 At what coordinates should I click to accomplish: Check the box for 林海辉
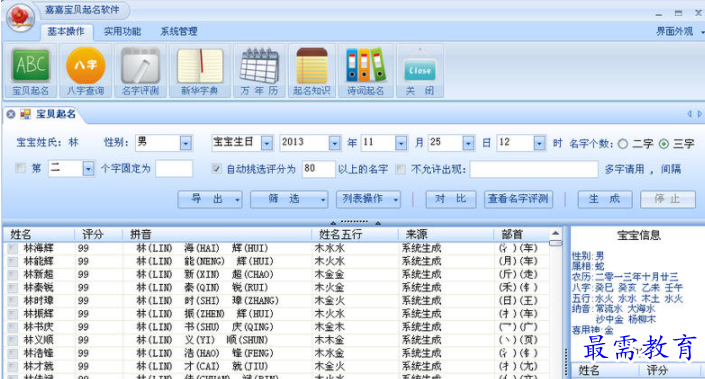coord(13,249)
